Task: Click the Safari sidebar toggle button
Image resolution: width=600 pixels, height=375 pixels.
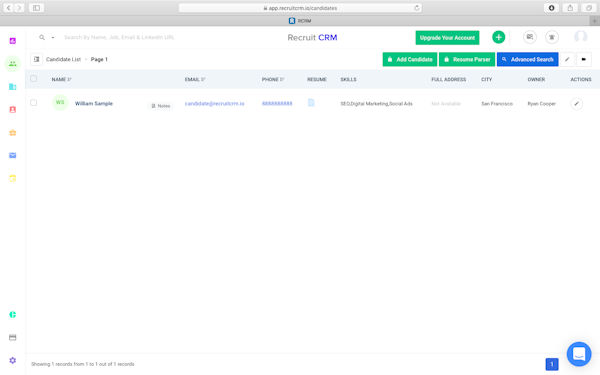Action: 36,8
